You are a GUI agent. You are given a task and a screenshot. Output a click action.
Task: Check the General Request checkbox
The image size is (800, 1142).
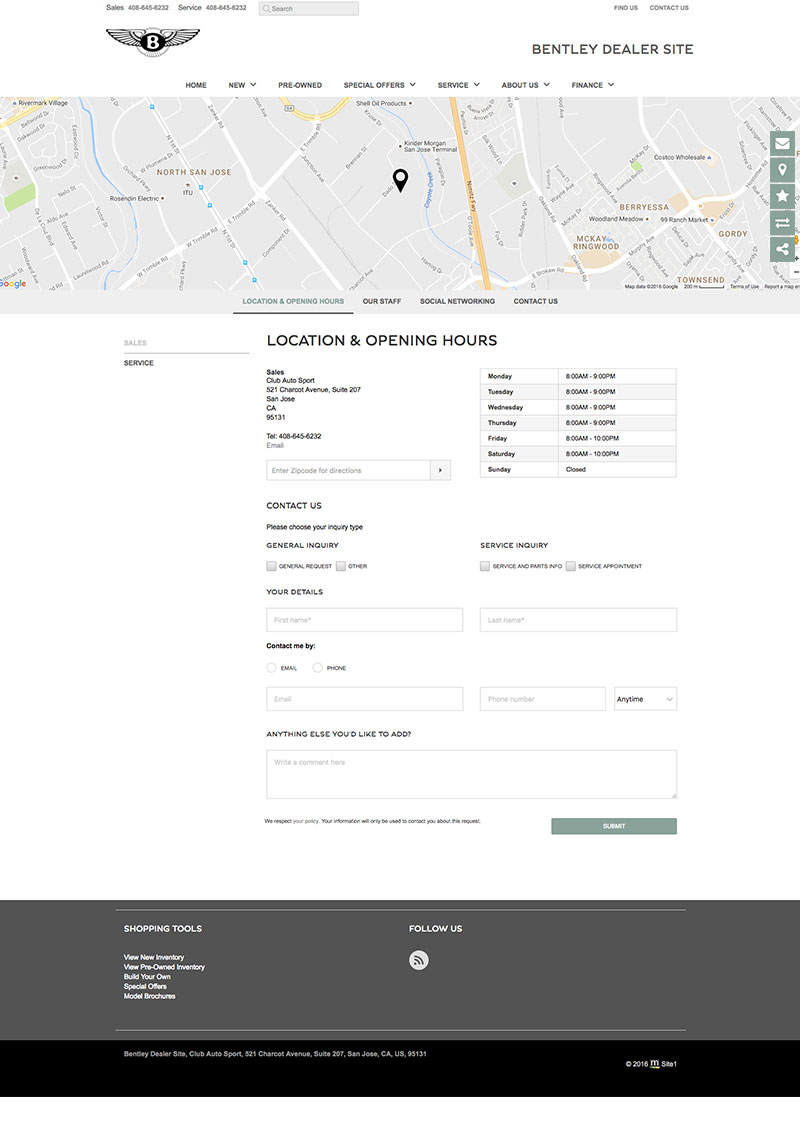(272, 566)
